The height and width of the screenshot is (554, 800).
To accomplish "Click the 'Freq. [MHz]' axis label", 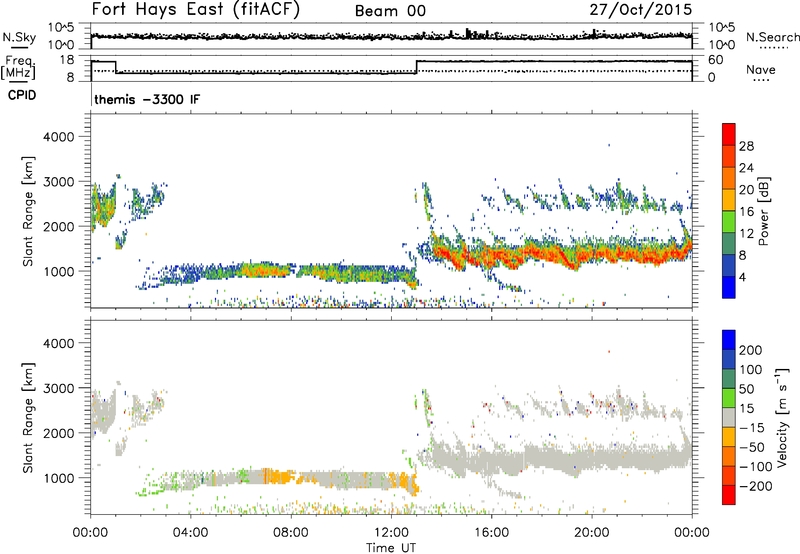I will coord(20,67).
